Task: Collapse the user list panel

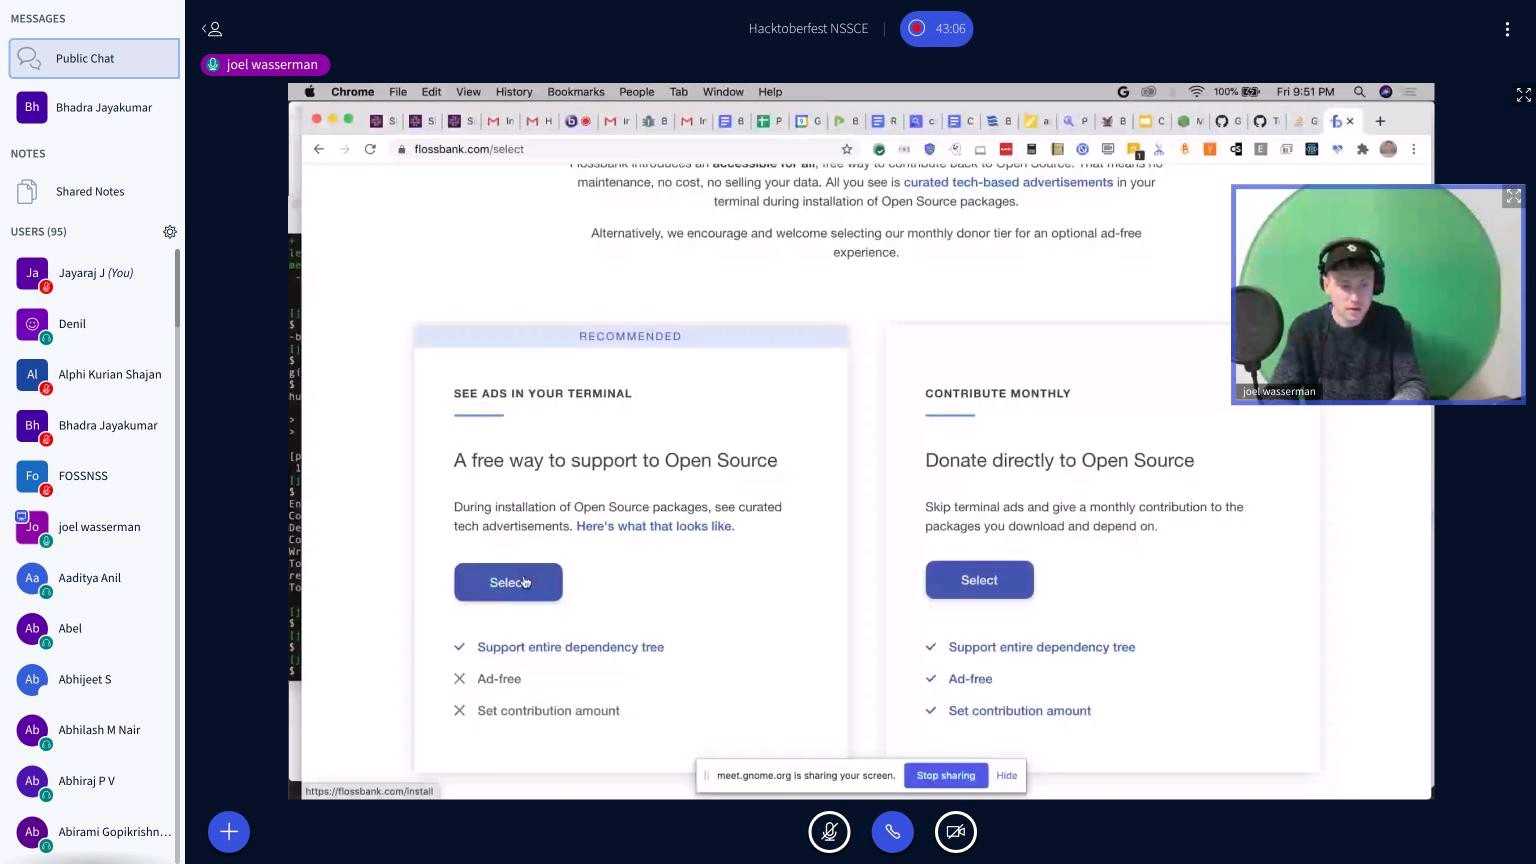Action: [212, 29]
